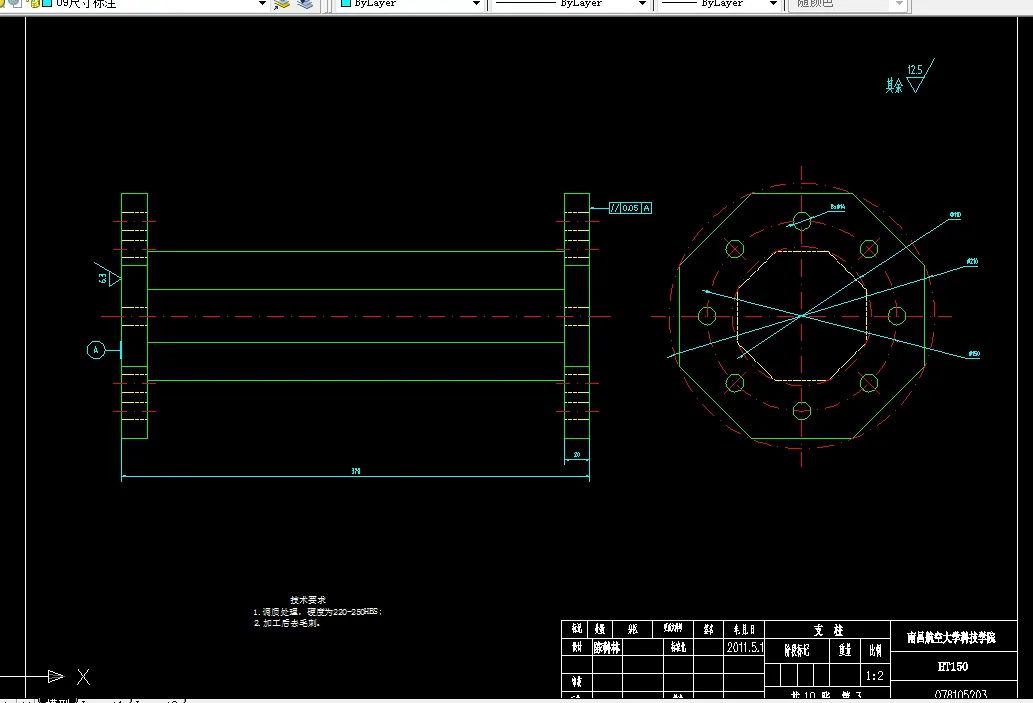Select the 20 flange thickness dimension text
Screen dimensions: 1033x703
click(576, 455)
